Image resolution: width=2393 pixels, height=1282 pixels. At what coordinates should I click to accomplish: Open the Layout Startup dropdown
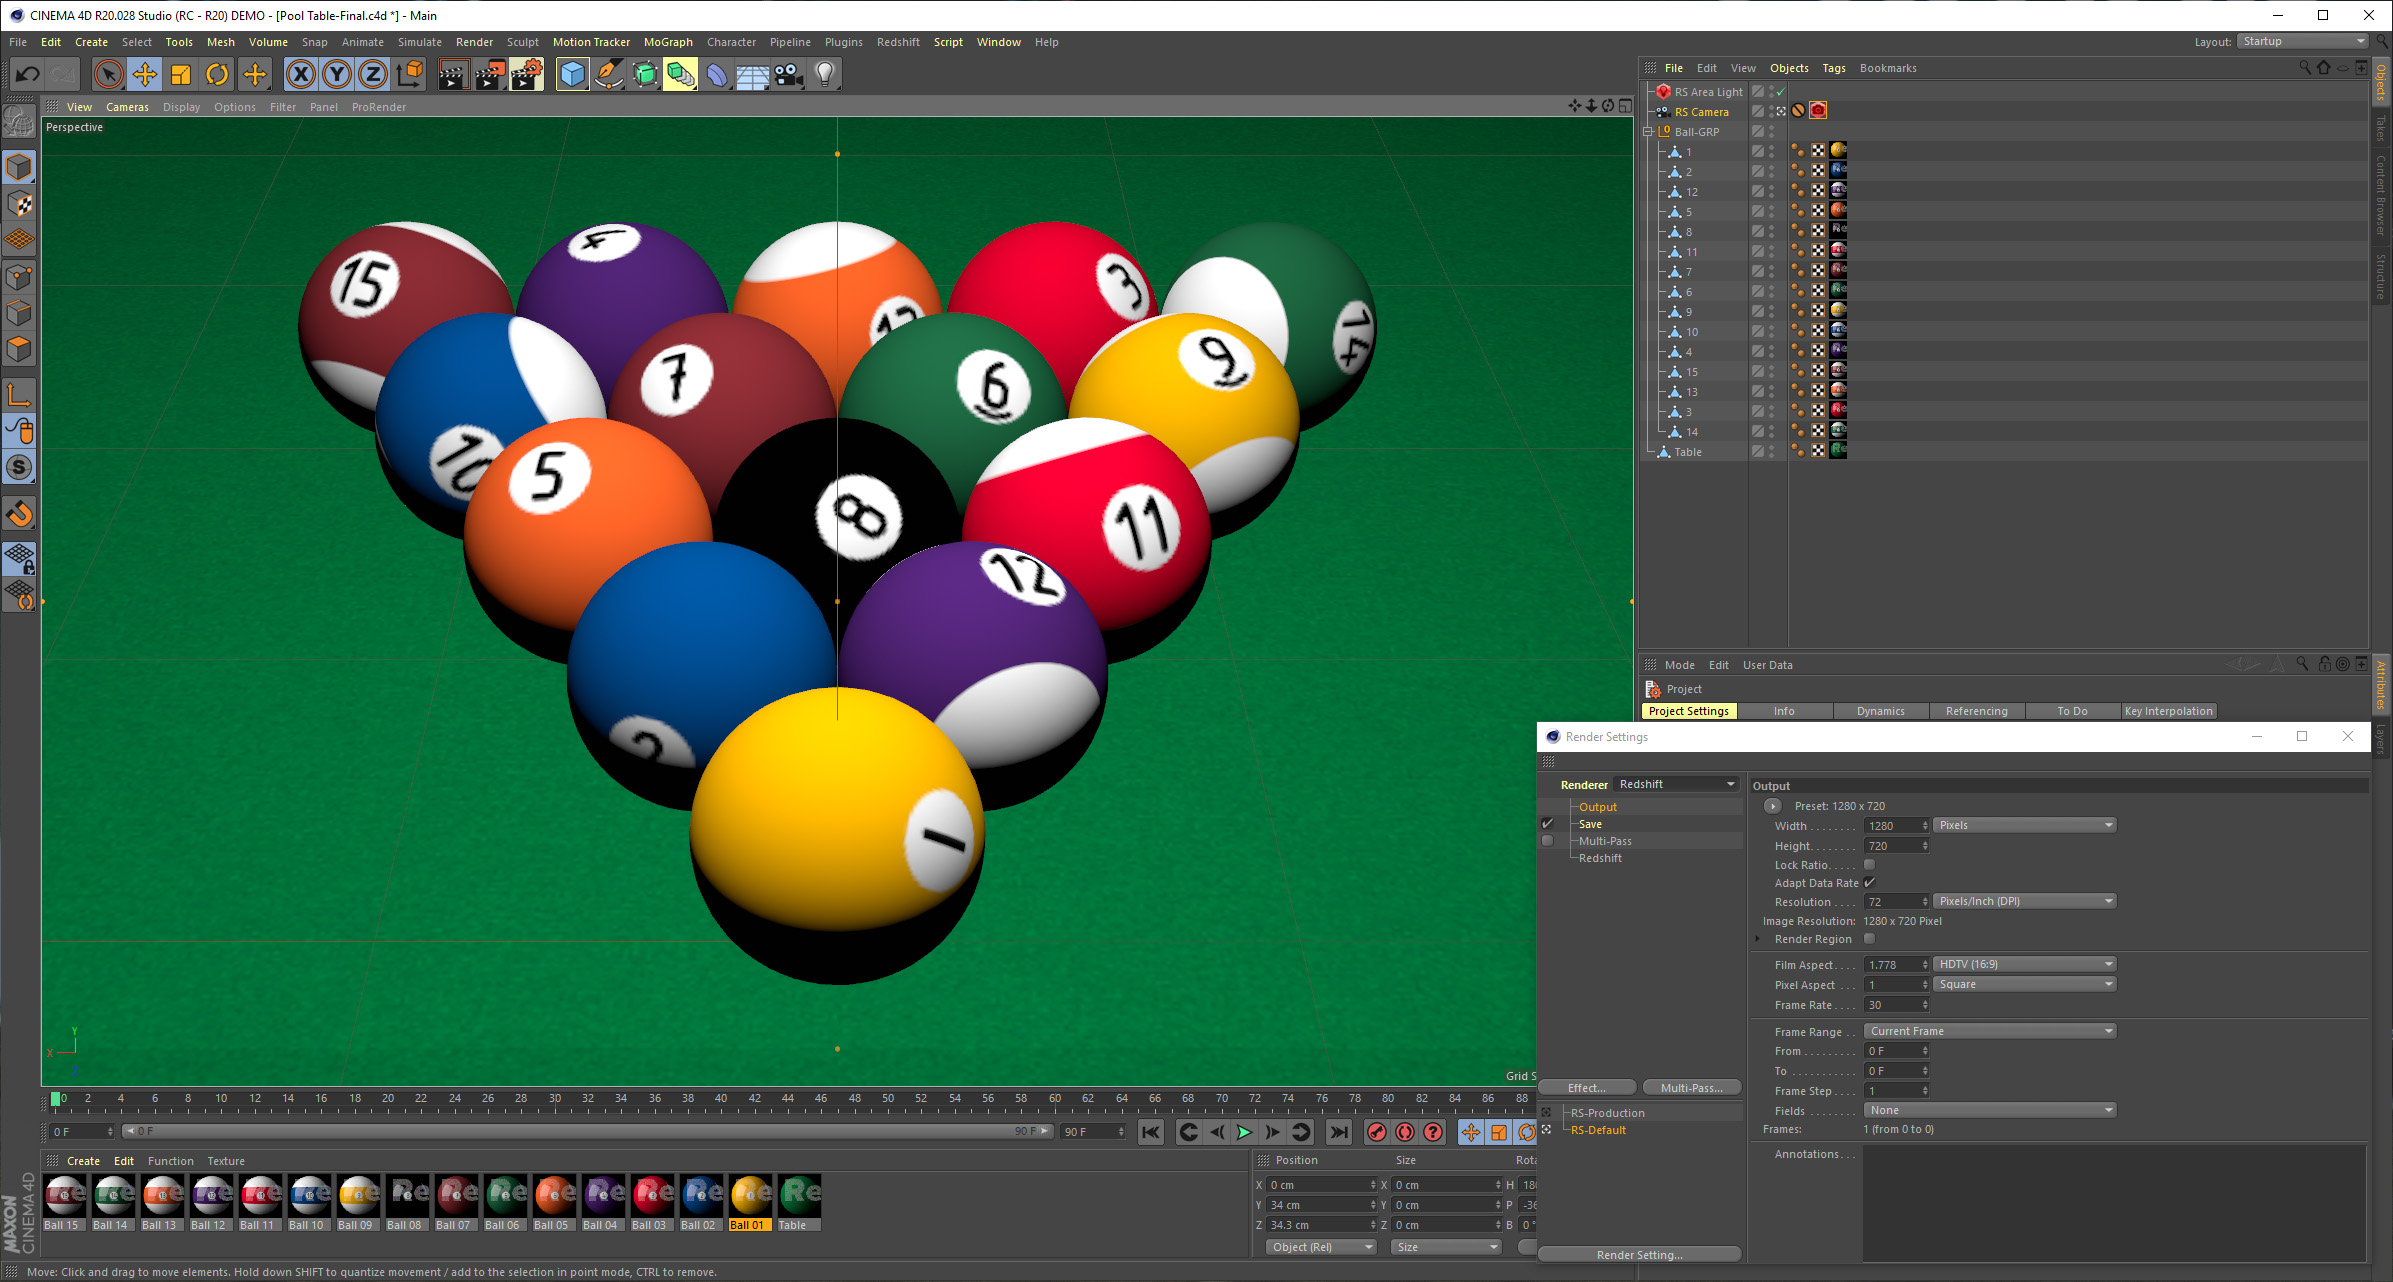coord(2303,41)
